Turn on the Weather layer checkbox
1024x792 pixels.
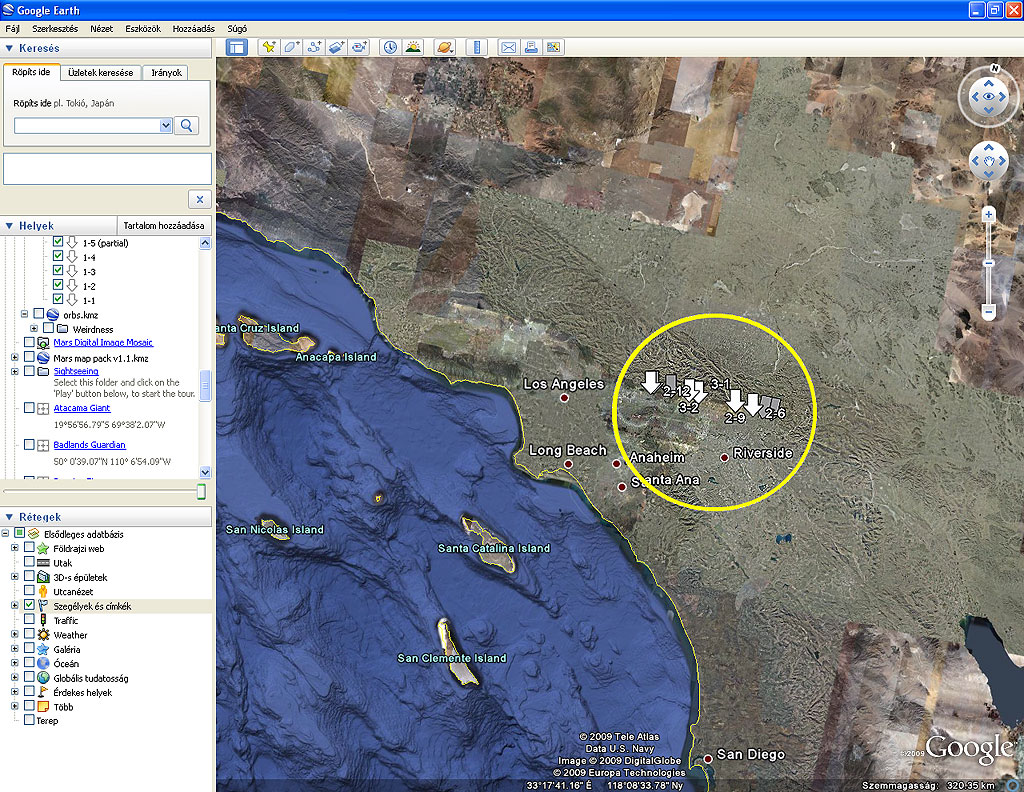(29, 634)
